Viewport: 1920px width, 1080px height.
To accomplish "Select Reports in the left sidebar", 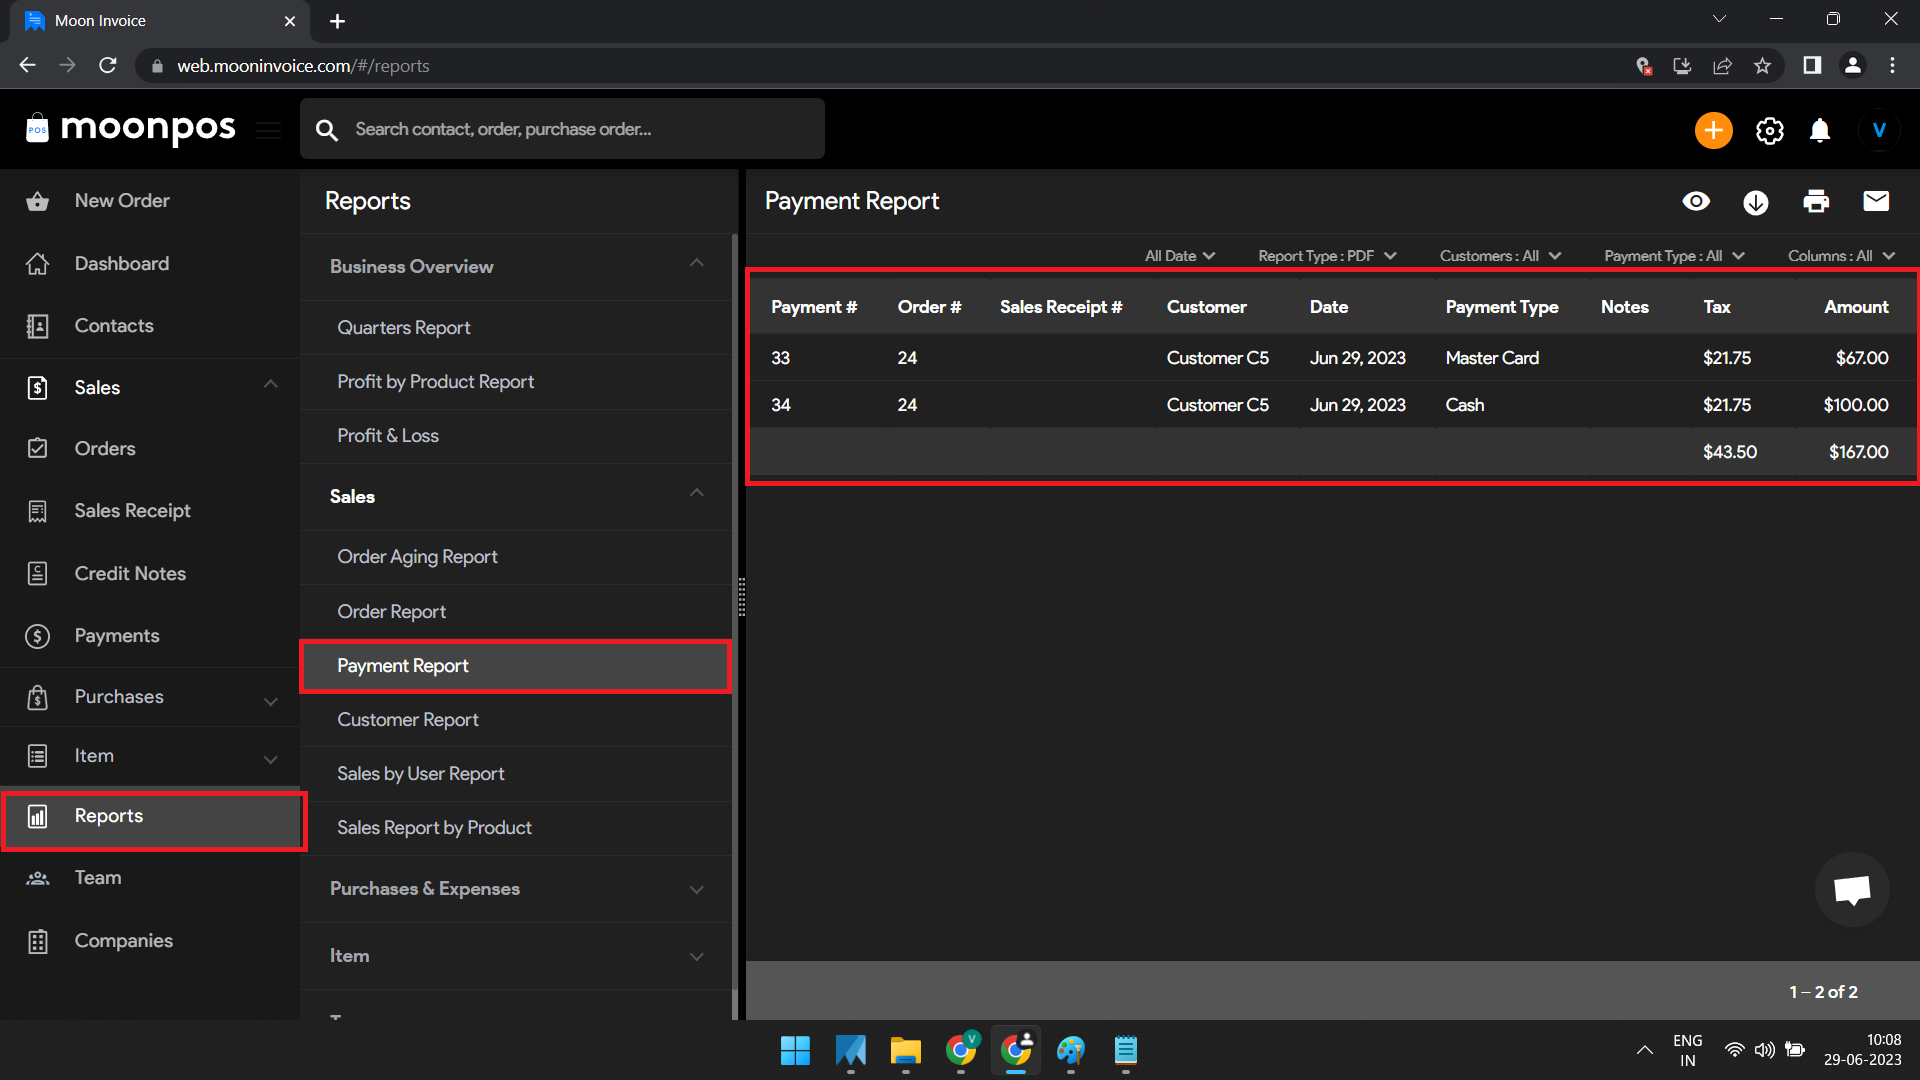I will click(x=108, y=815).
